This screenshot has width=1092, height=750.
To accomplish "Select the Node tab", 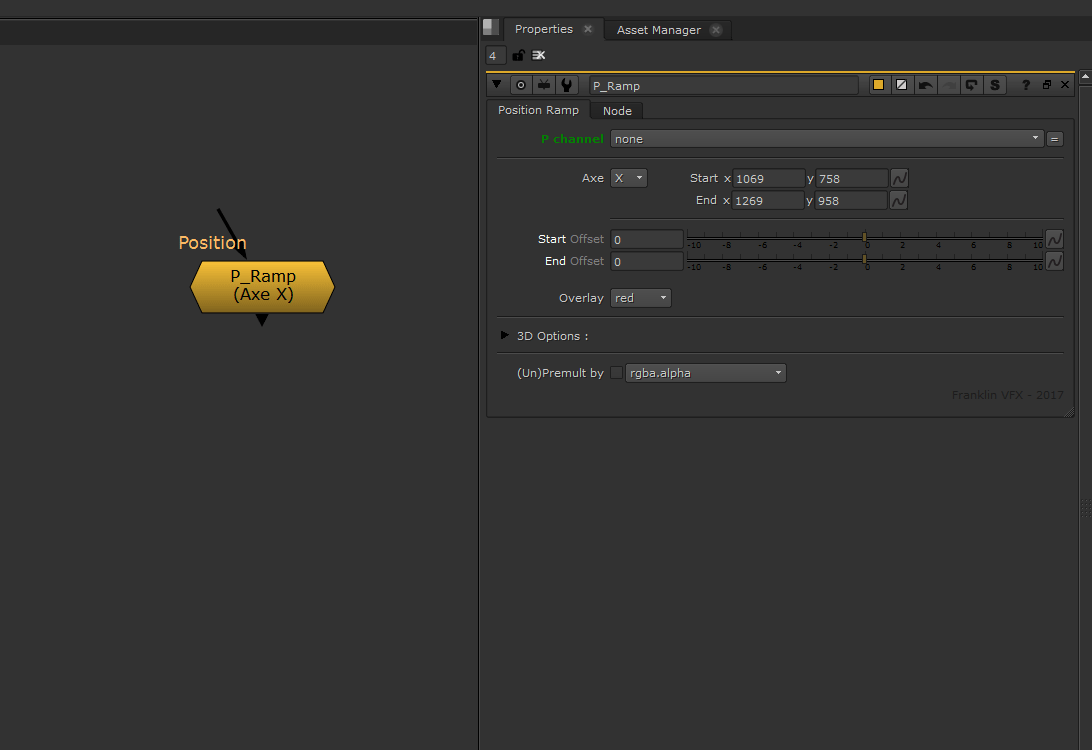I will [617, 111].
